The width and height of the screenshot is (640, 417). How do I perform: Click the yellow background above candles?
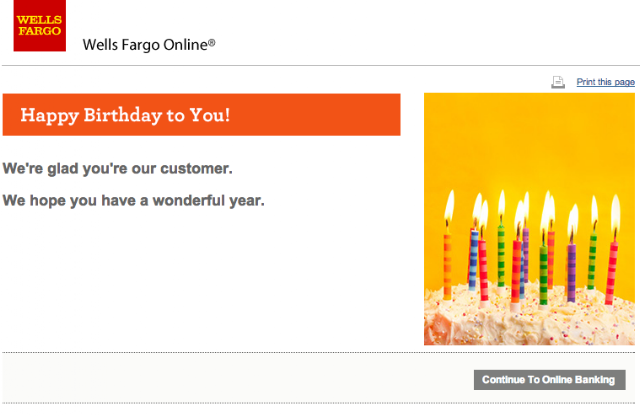[x=529, y=139]
